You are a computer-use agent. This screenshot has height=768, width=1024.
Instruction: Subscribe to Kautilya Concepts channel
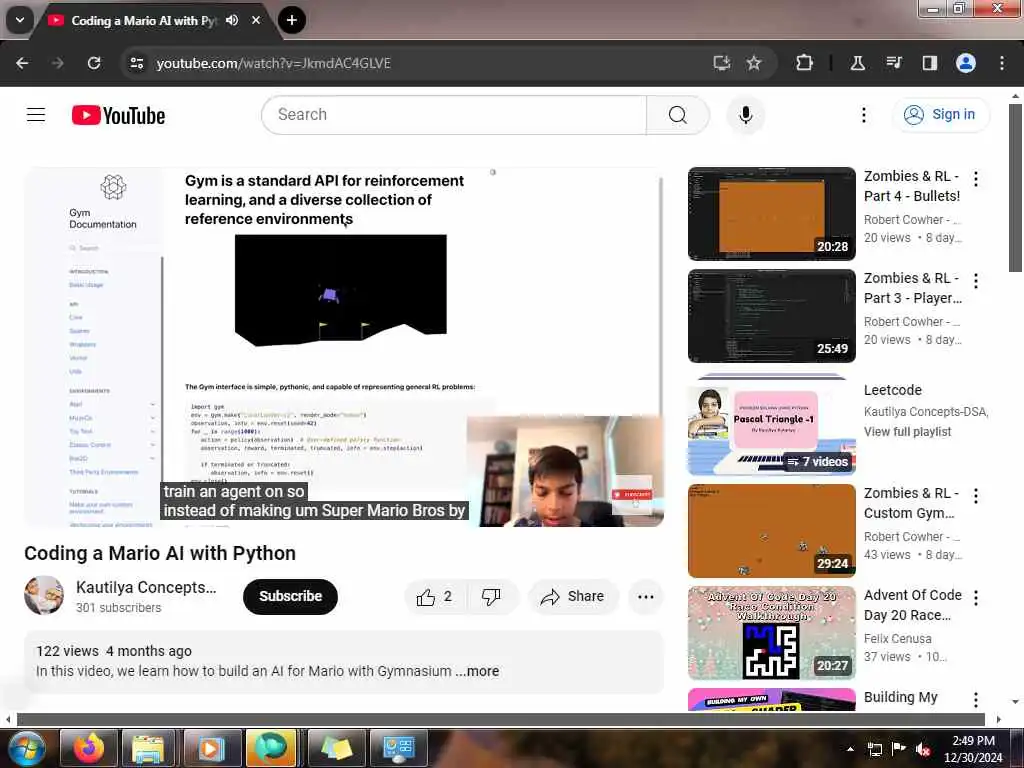point(291,596)
